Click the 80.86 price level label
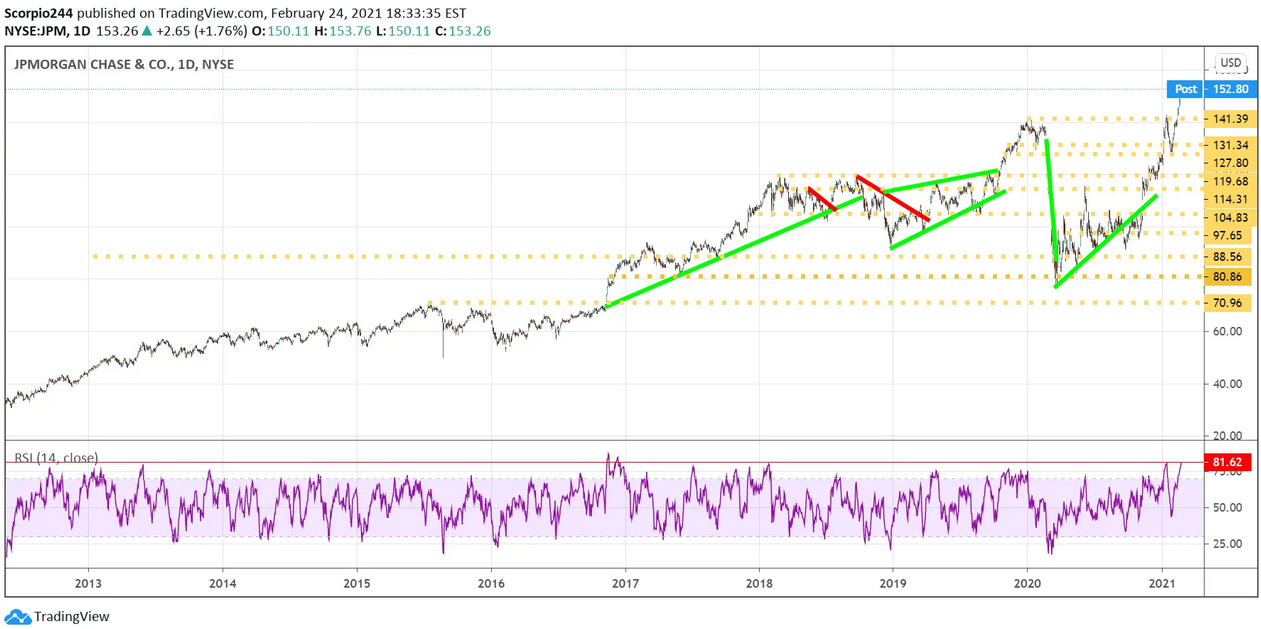Image resolution: width=1261 pixels, height=629 pixels. [1230, 276]
